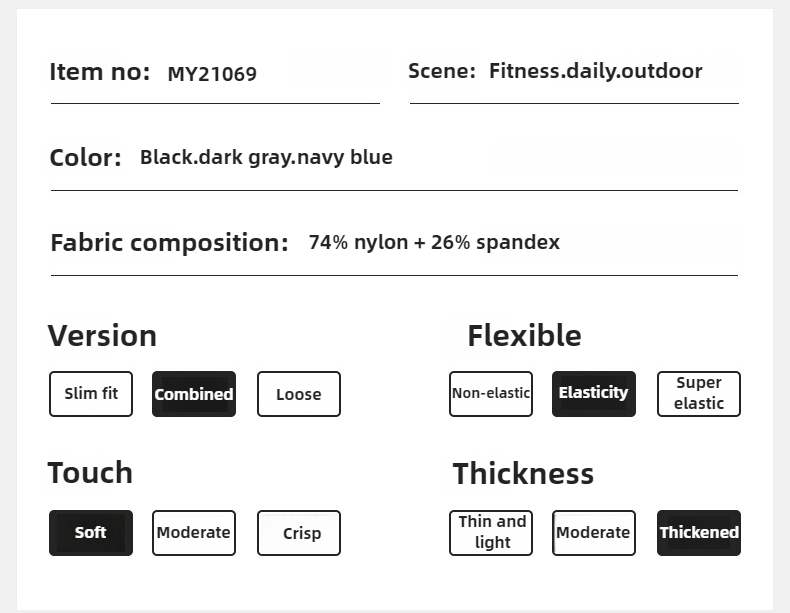This screenshot has width=790, height=613.
Task: Click the Elasticity box under Flexible
Action: pyautogui.click(x=594, y=393)
